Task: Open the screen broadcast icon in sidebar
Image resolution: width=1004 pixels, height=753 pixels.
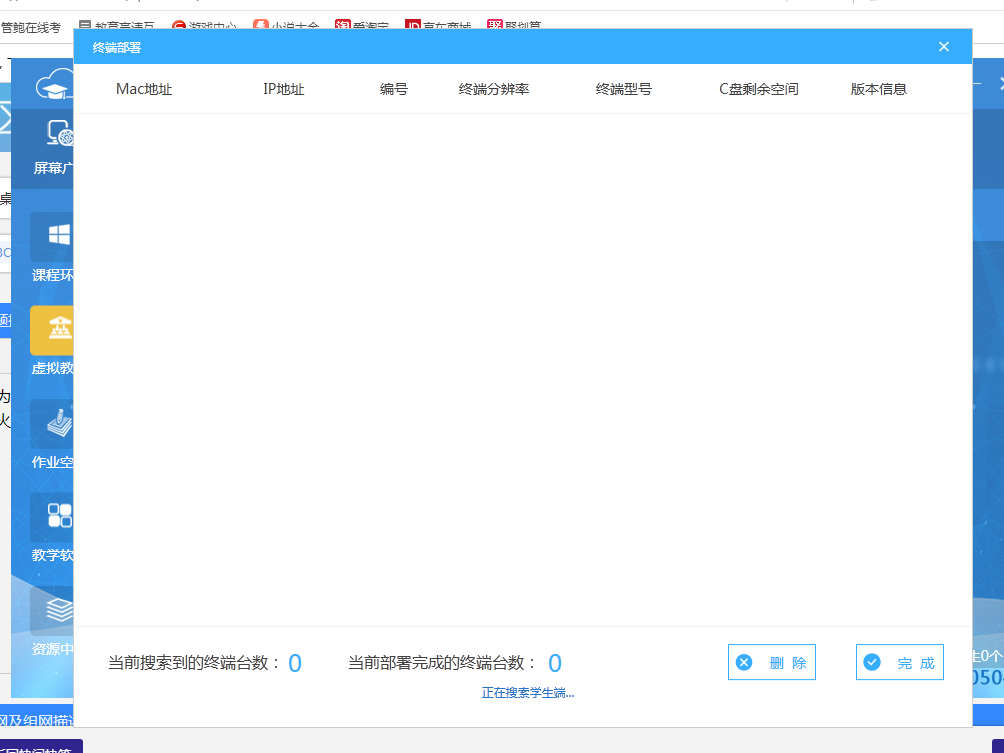Action: click(x=60, y=133)
